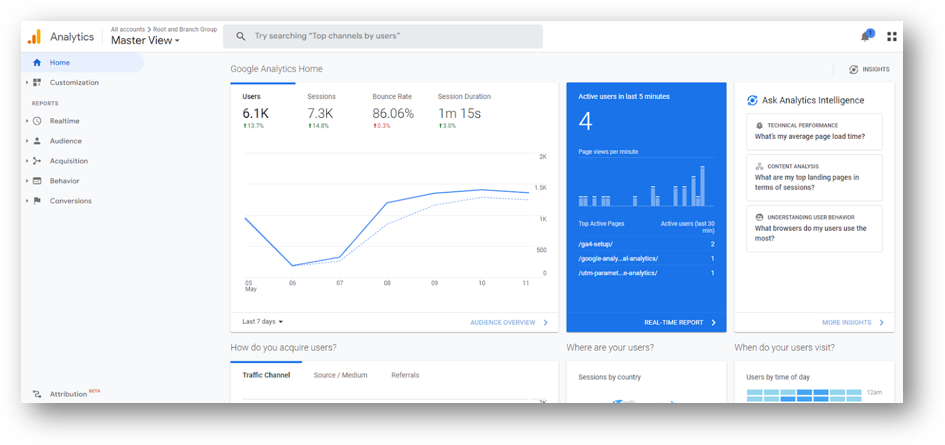Click the Acquisition branching icon
This screenshot has width=945, height=445.
37,161
